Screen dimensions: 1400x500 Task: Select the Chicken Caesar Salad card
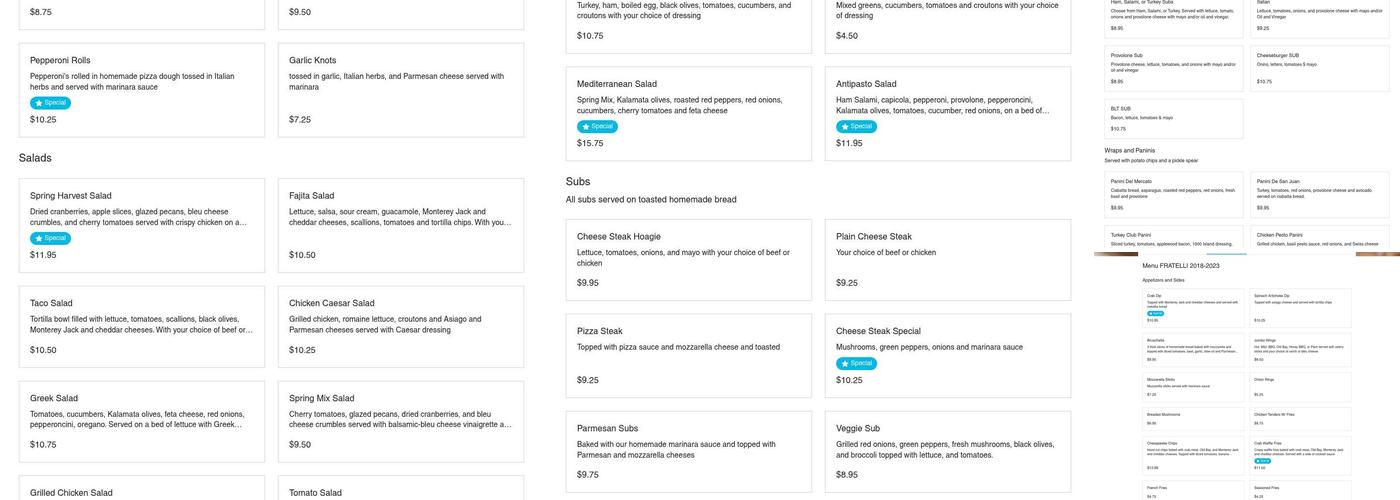coord(400,326)
